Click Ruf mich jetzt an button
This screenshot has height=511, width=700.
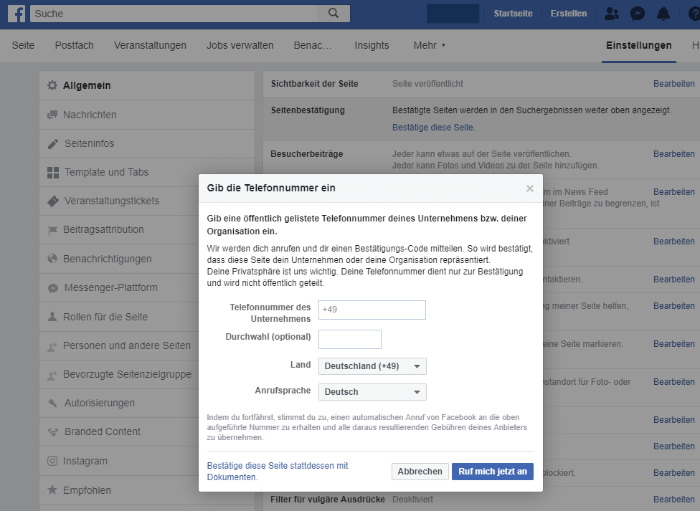coord(492,471)
